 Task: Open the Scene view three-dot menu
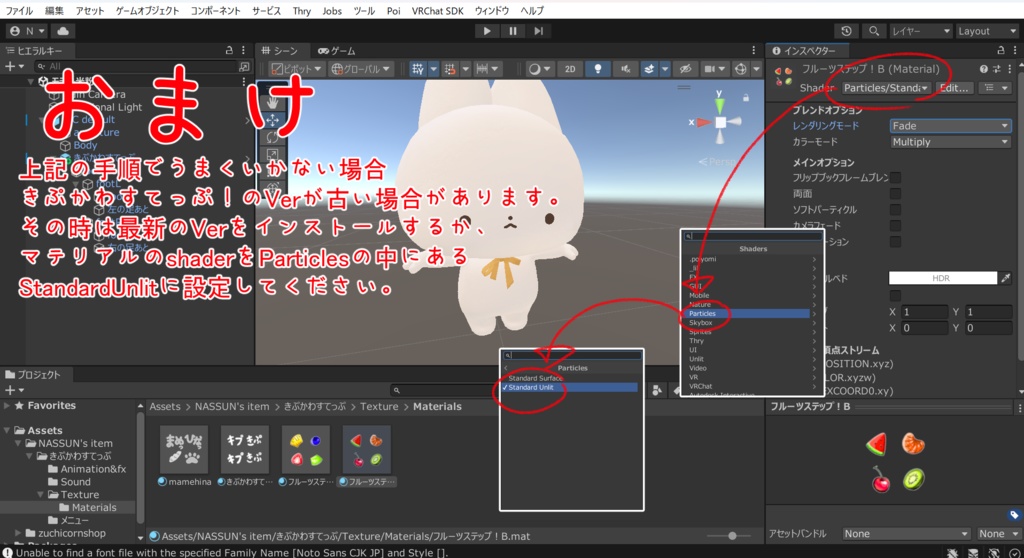point(754,50)
